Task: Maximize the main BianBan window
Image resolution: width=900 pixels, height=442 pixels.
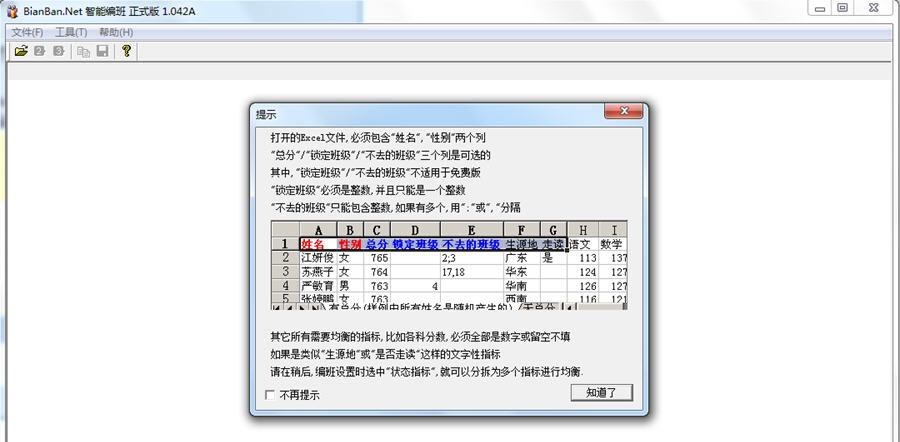Action: [842, 8]
